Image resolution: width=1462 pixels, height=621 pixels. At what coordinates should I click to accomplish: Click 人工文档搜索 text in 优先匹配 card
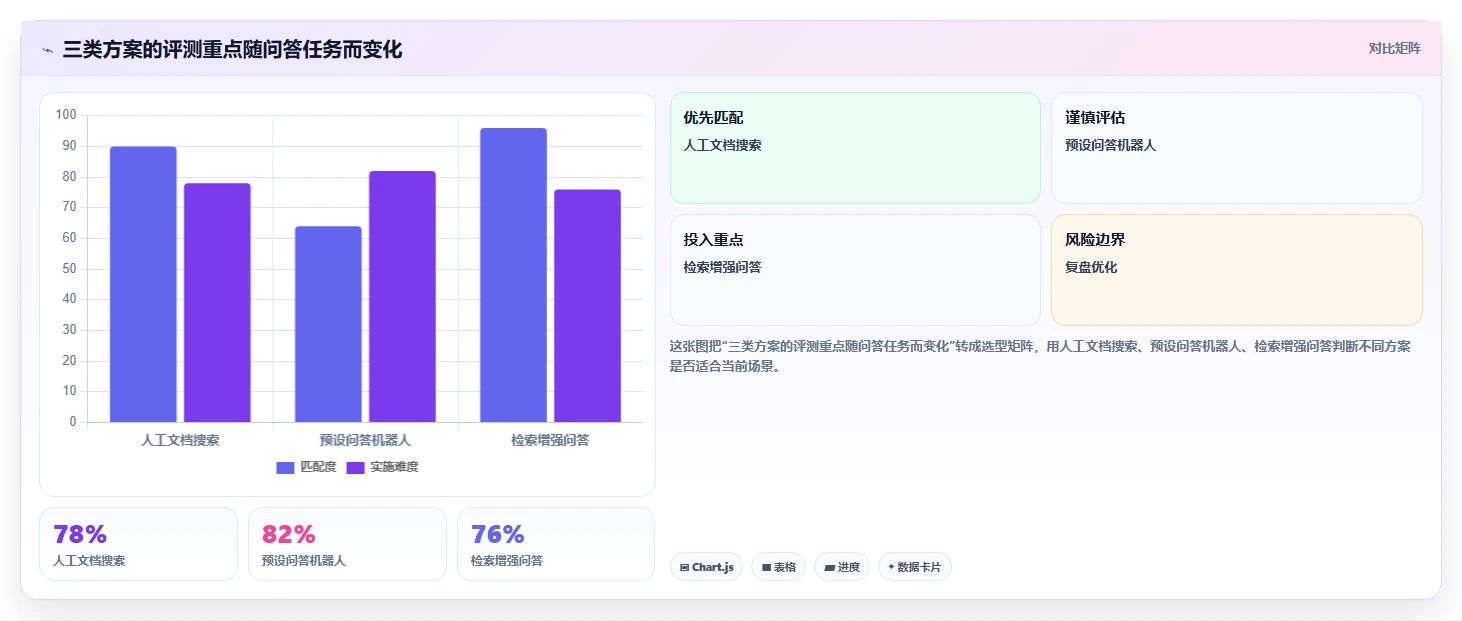pyautogui.click(x=722, y=145)
